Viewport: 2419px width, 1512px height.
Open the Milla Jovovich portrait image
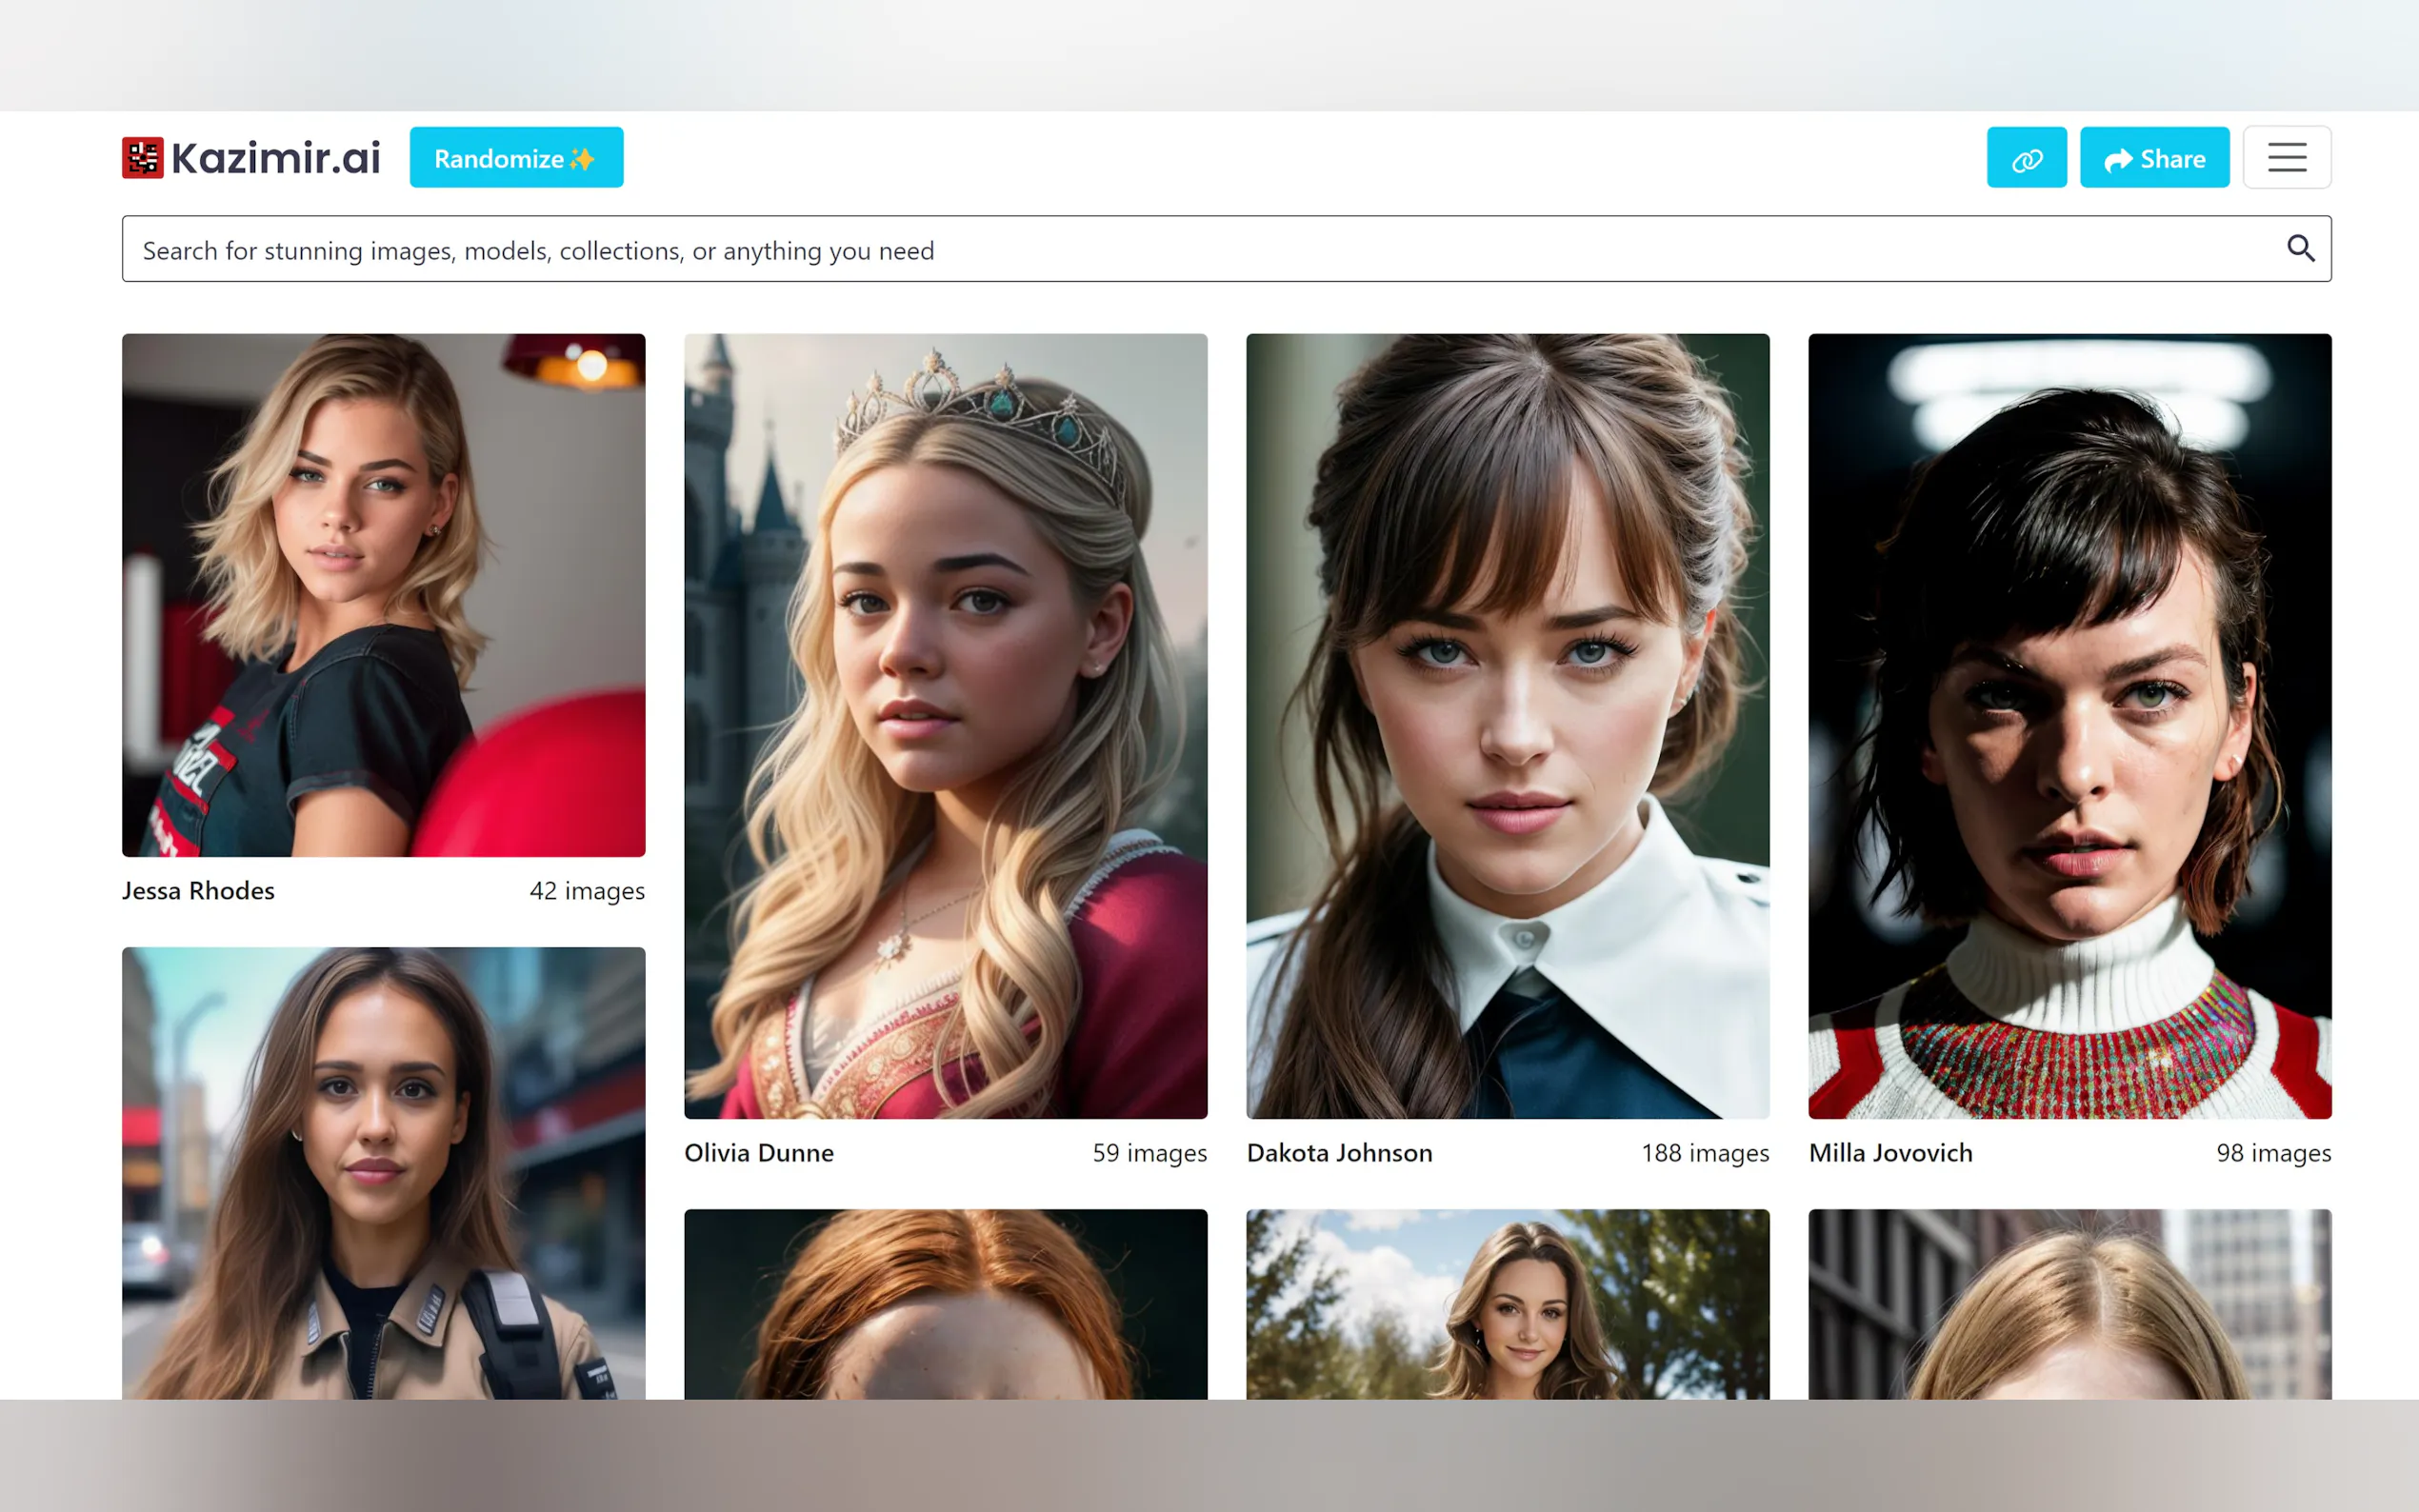2069,725
